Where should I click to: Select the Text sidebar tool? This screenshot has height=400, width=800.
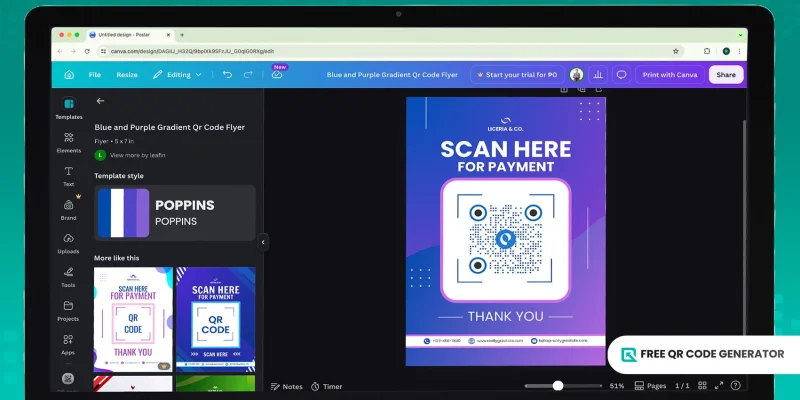[69, 176]
